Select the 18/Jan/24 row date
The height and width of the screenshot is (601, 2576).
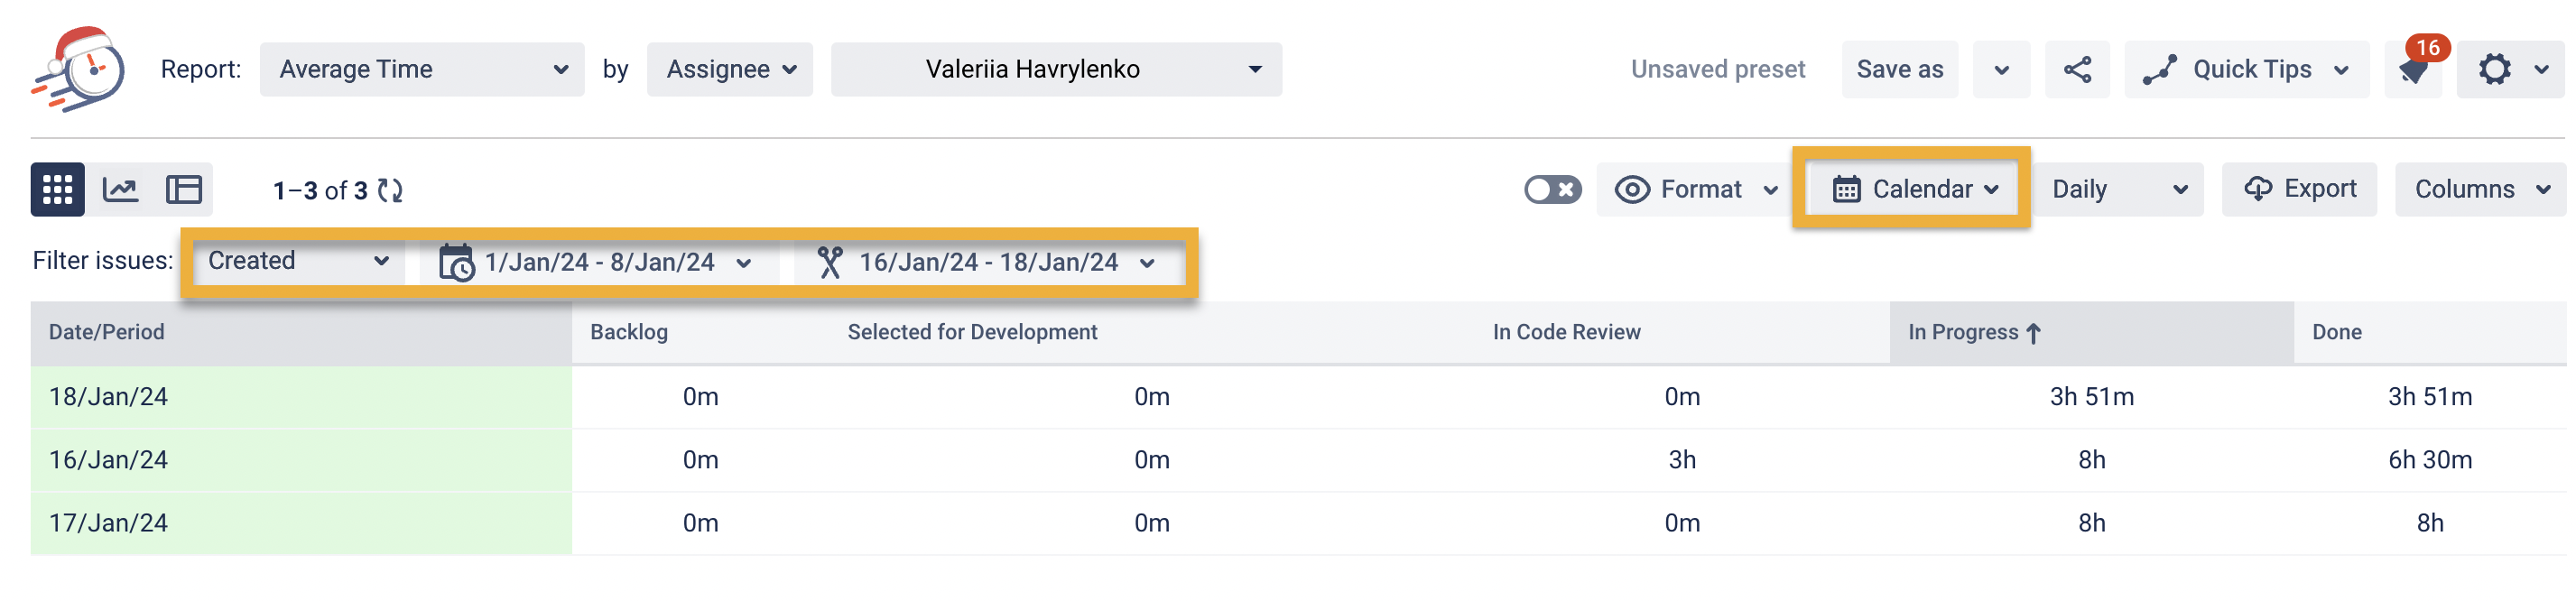coord(108,397)
